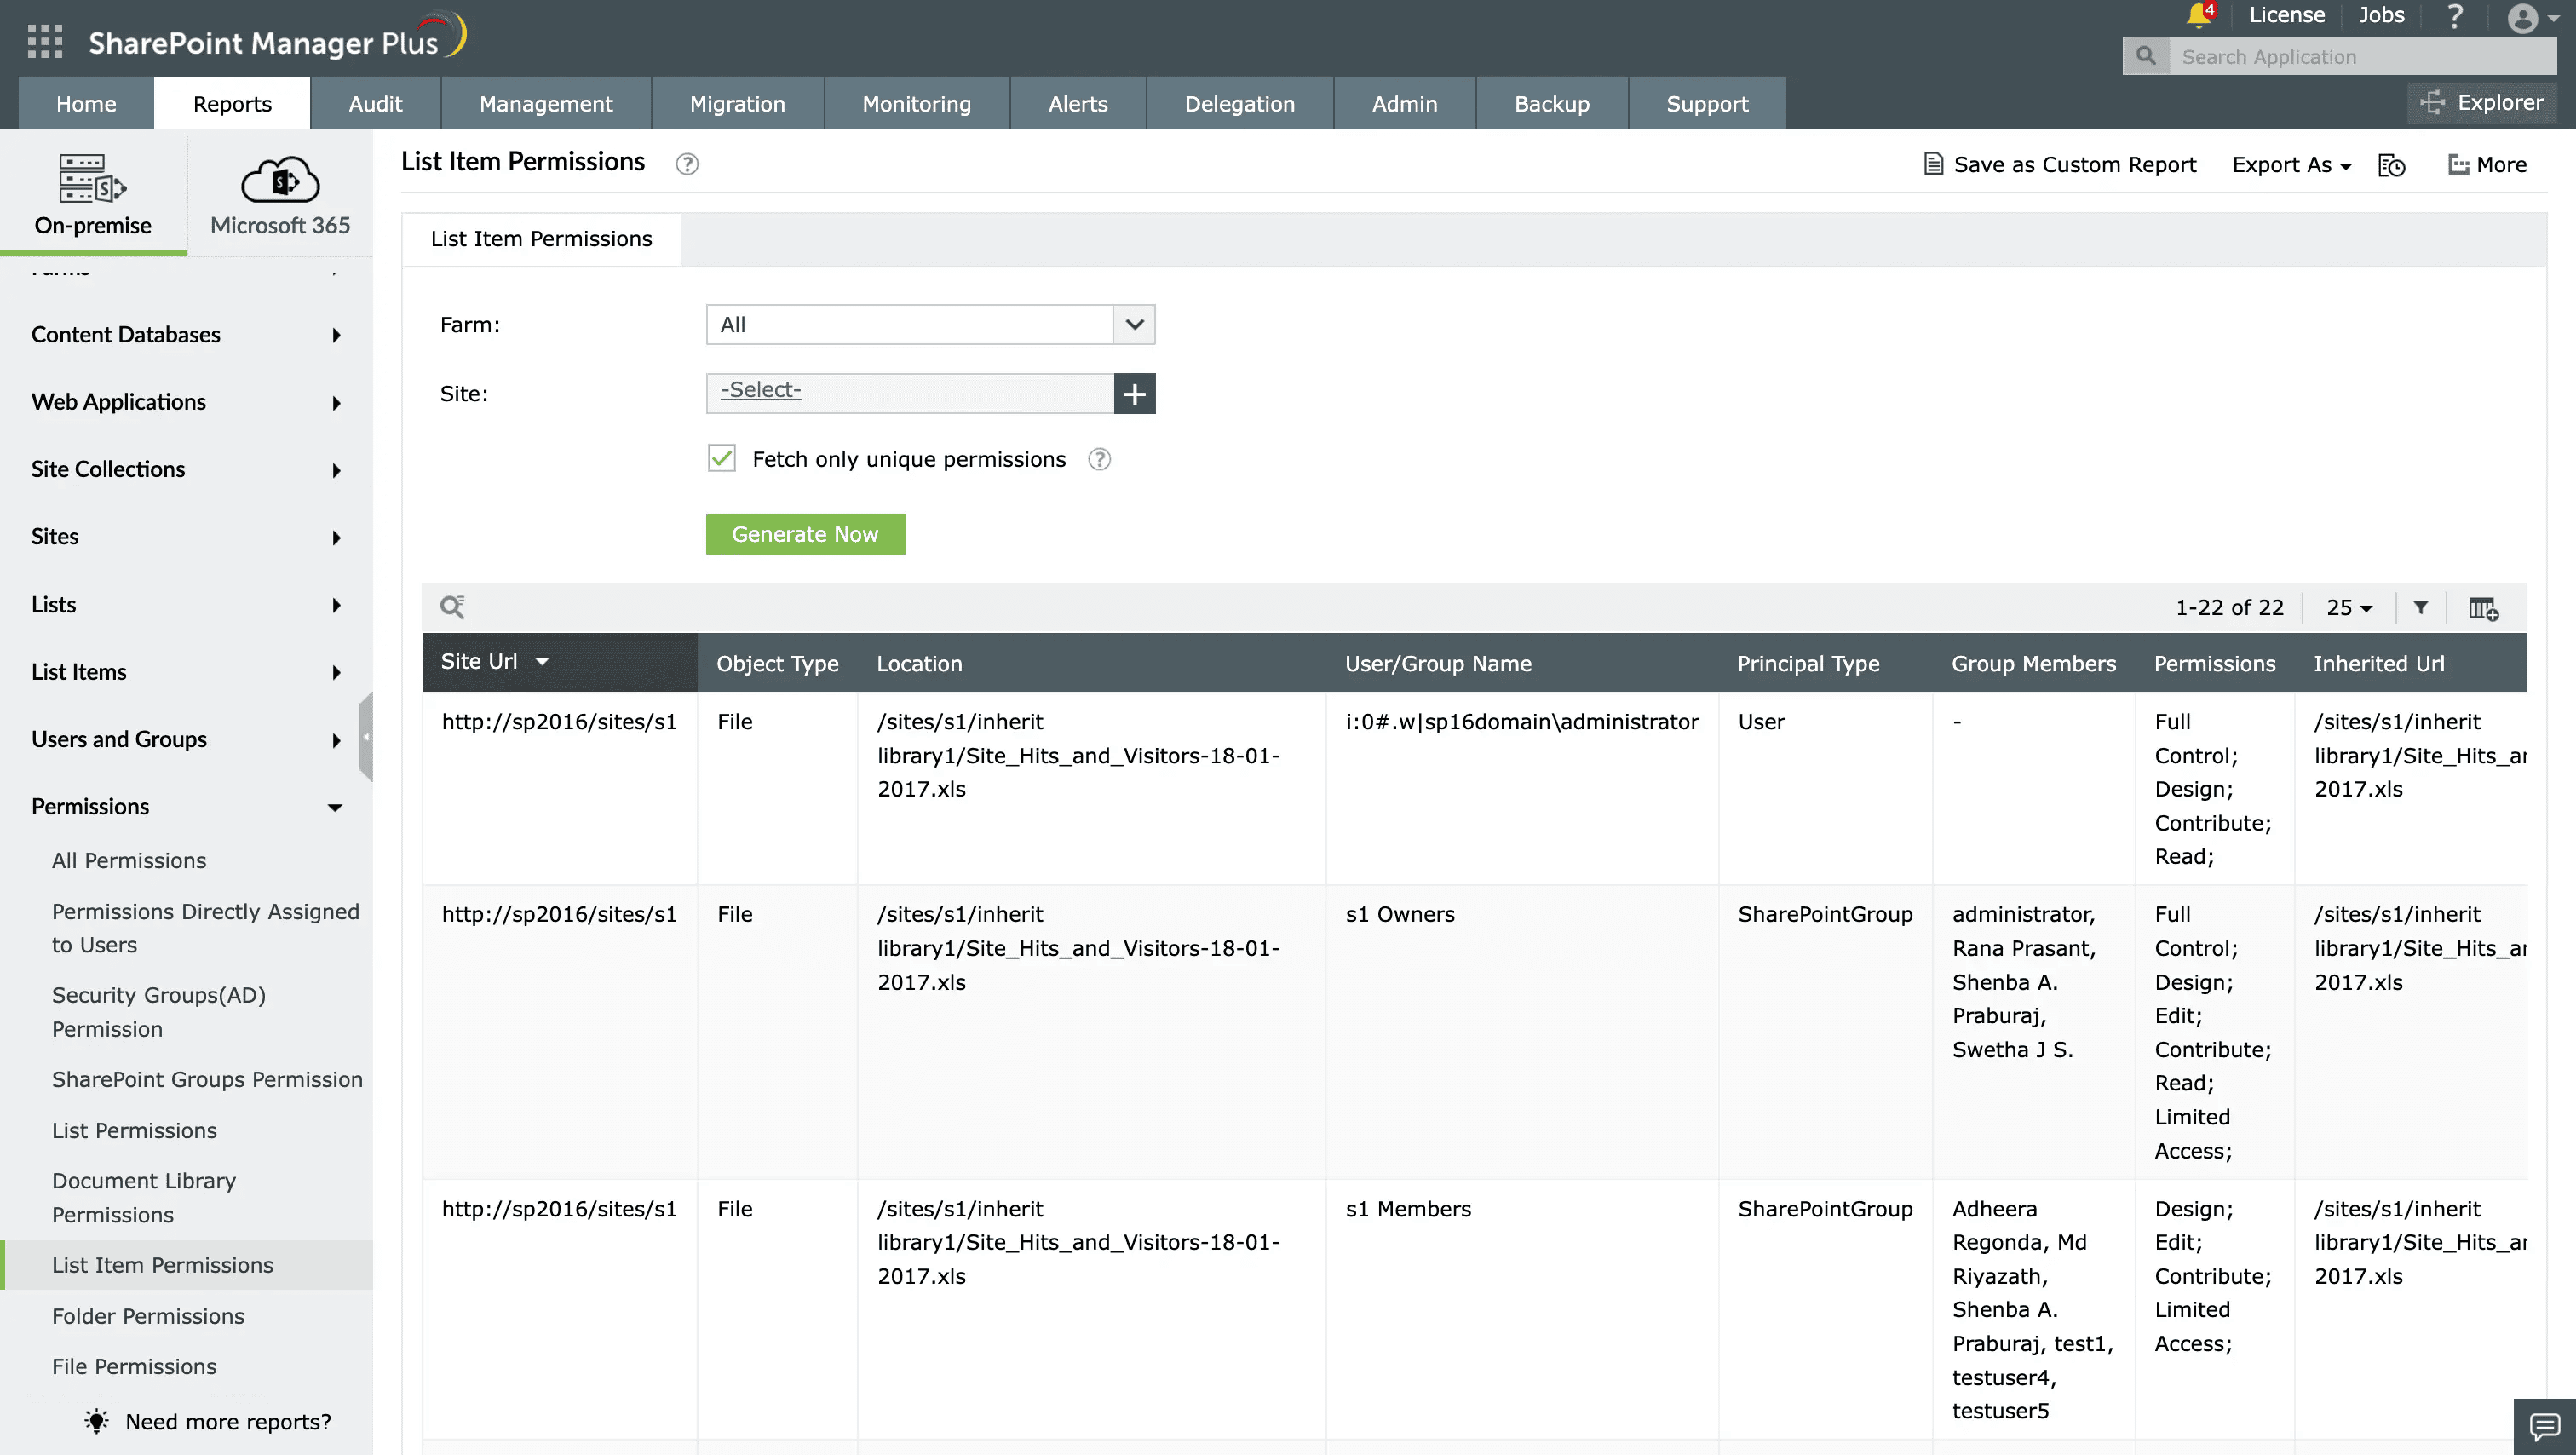Switch to the Audit tab
This screenshot has height=1455, width=2576.
tap(375, 104)
